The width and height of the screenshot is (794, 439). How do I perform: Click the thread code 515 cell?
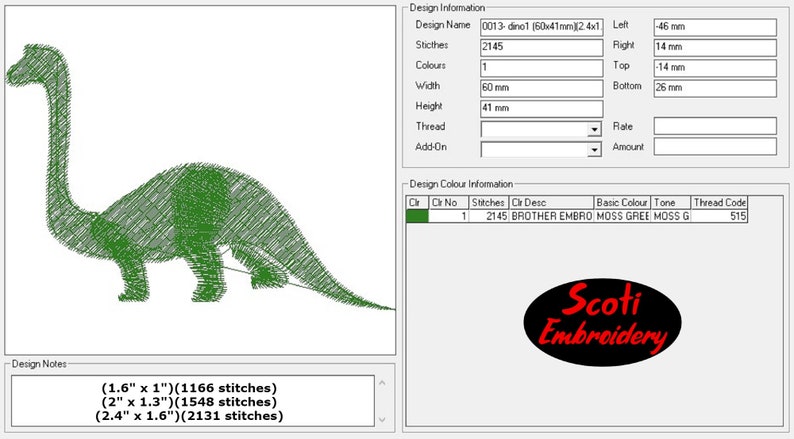719,216
